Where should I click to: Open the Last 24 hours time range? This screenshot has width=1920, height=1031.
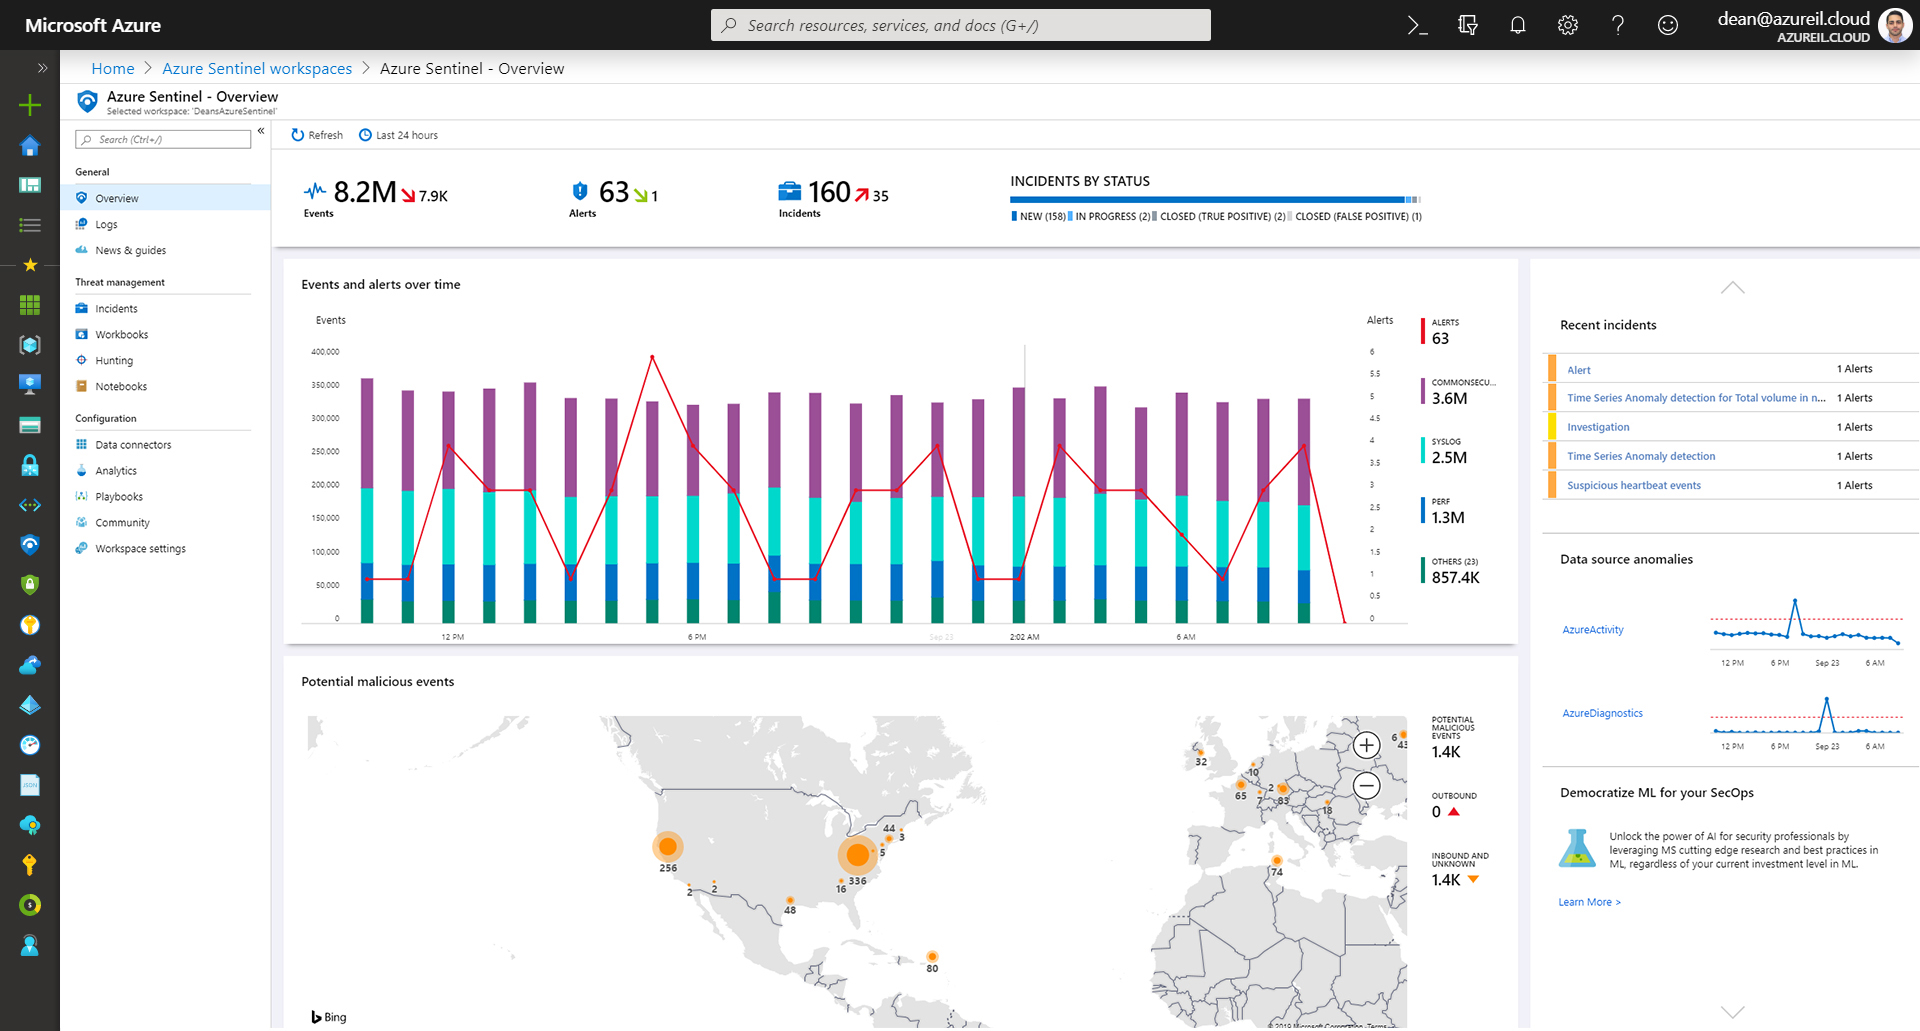click(399, 135)
